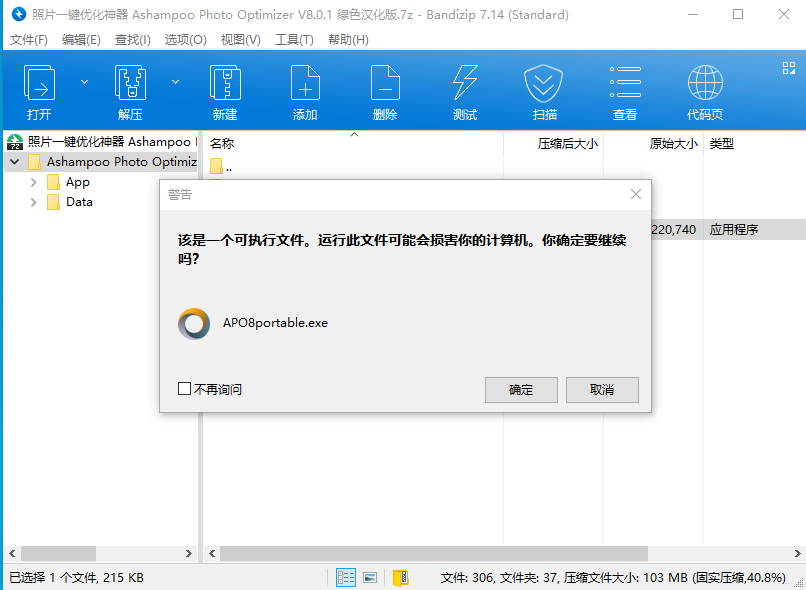Open the 工具(T) menu
The image size is (806, 590).
(294, 40)
